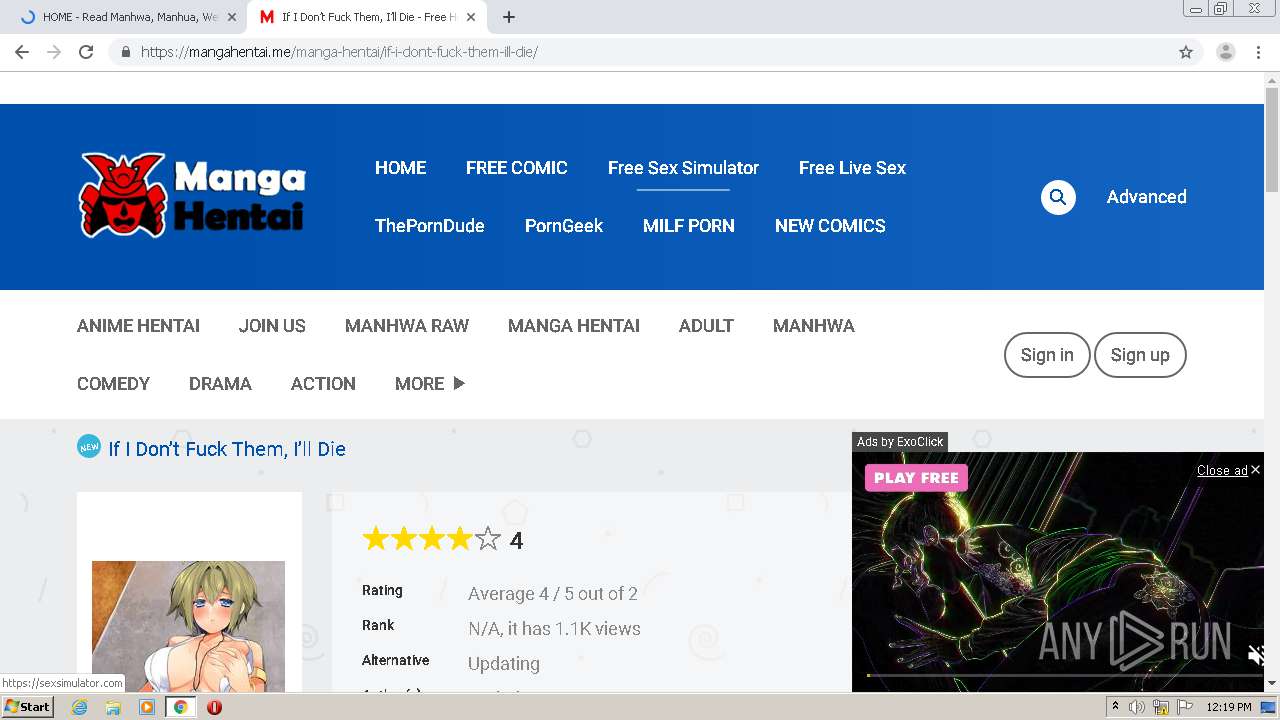1280x720 pixels.
Task: Open FREE COMIC in the header menu
Action: pyautogui.click(x=516, y=168)
